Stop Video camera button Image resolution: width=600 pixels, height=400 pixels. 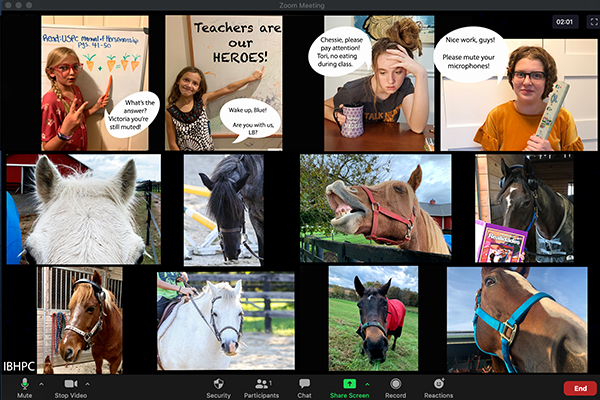click(71, 387)
